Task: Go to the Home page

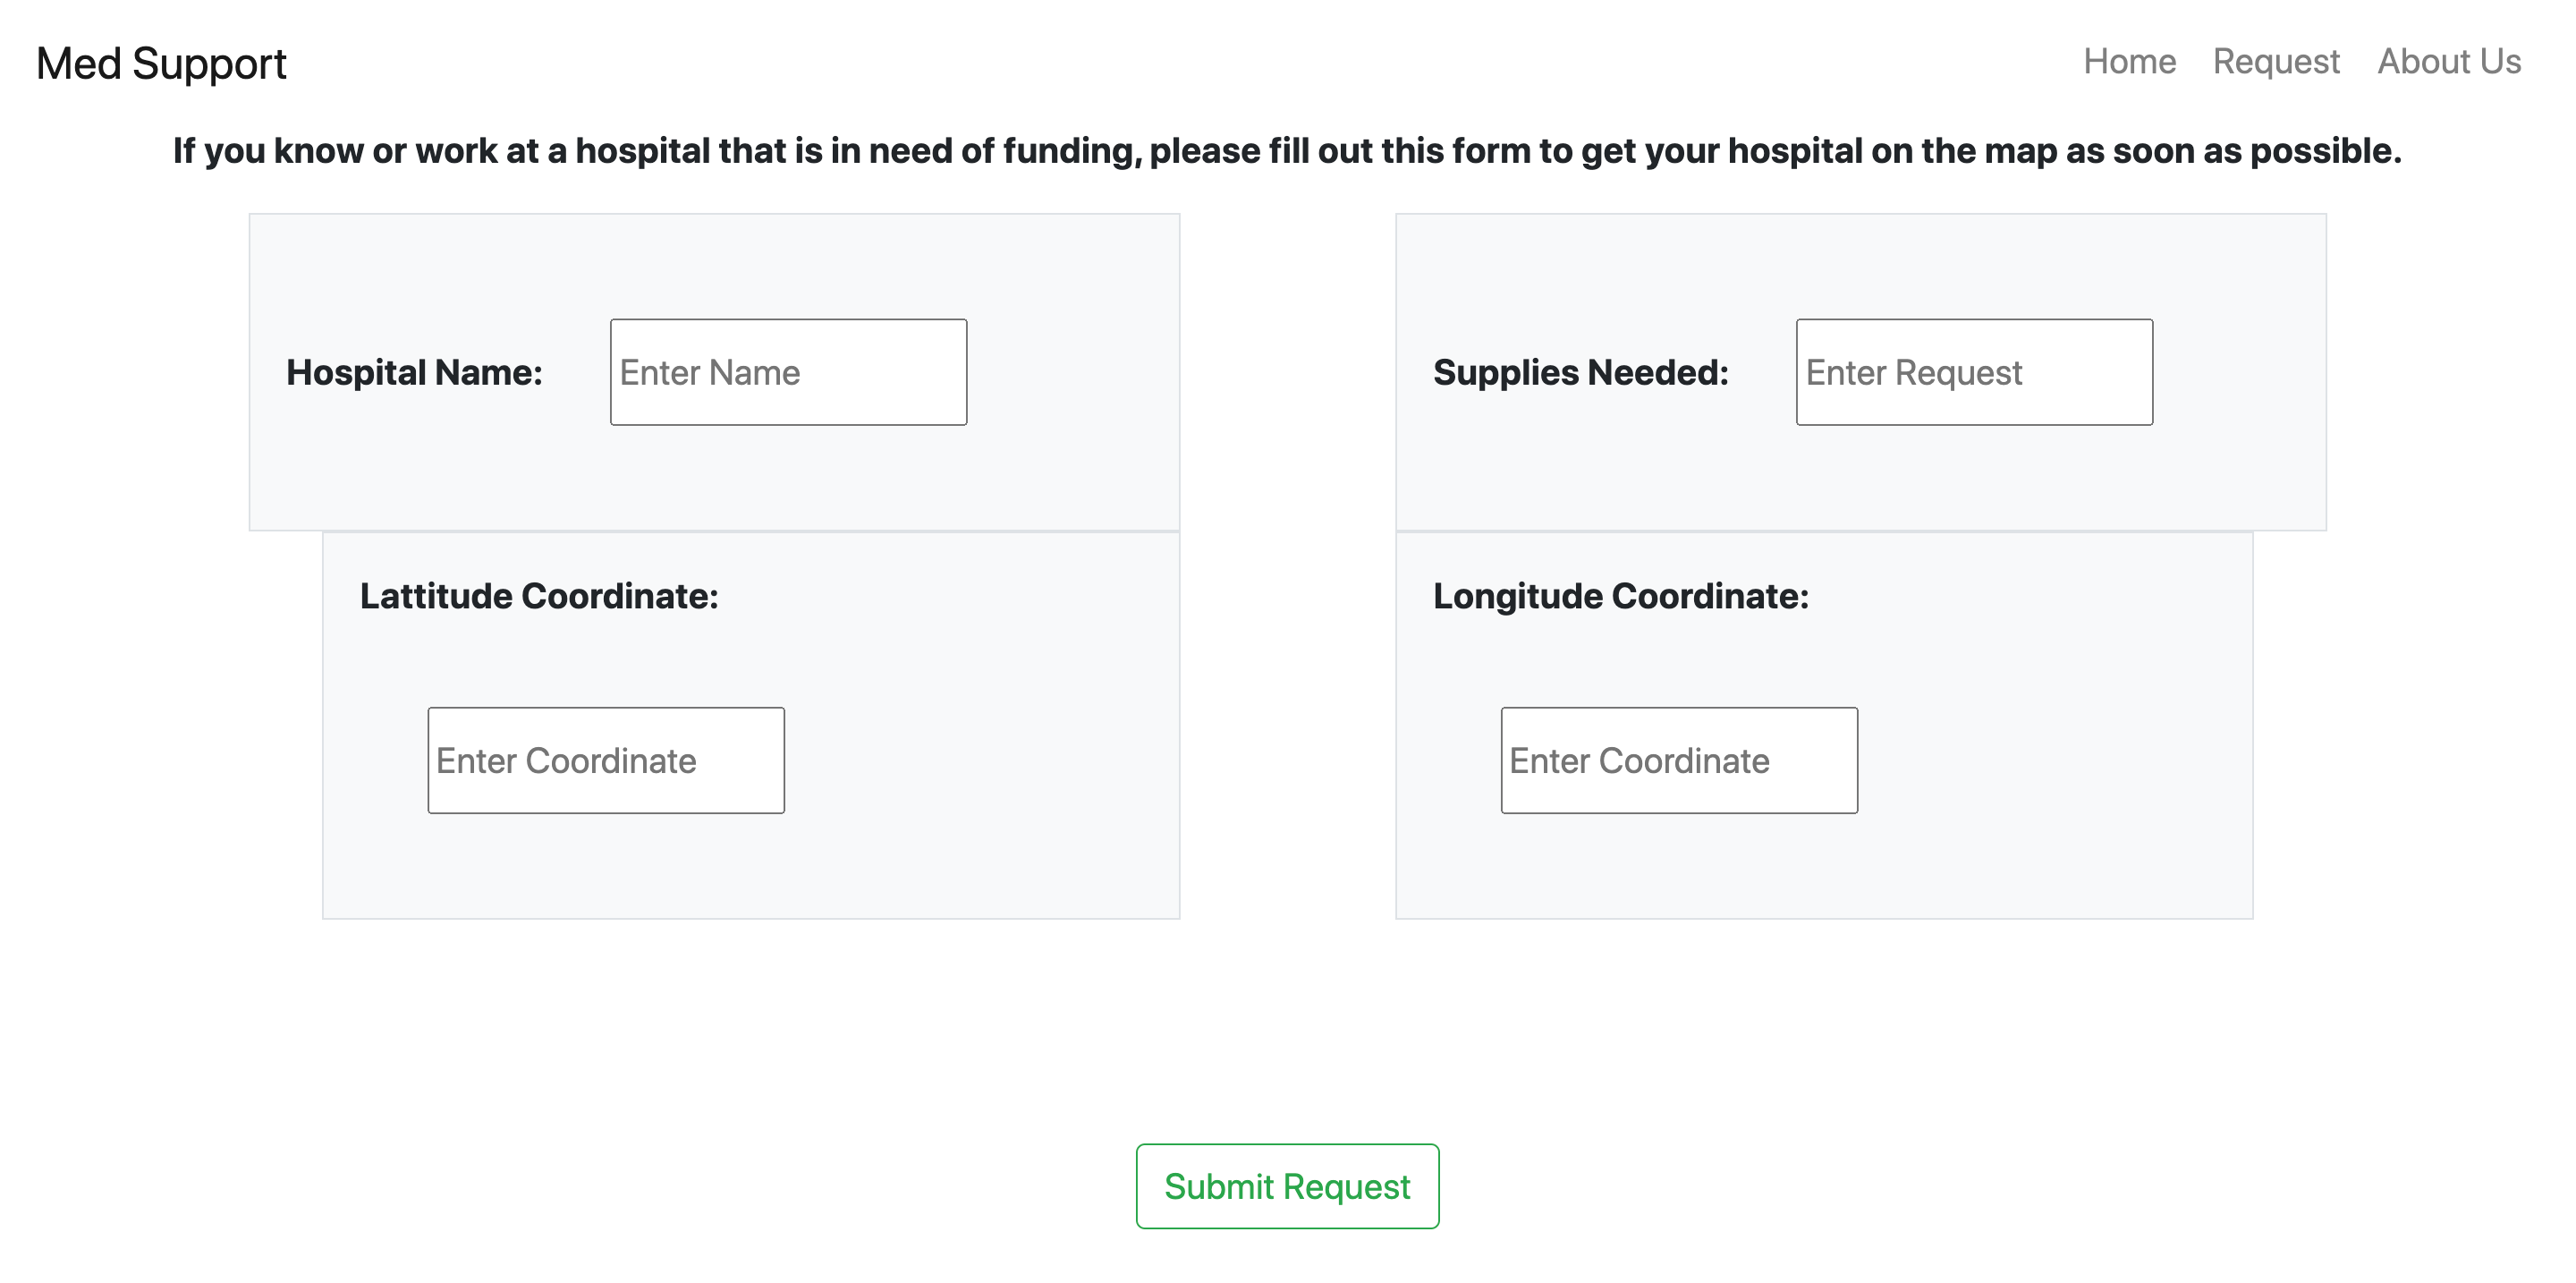Action: coord(2129,62)
